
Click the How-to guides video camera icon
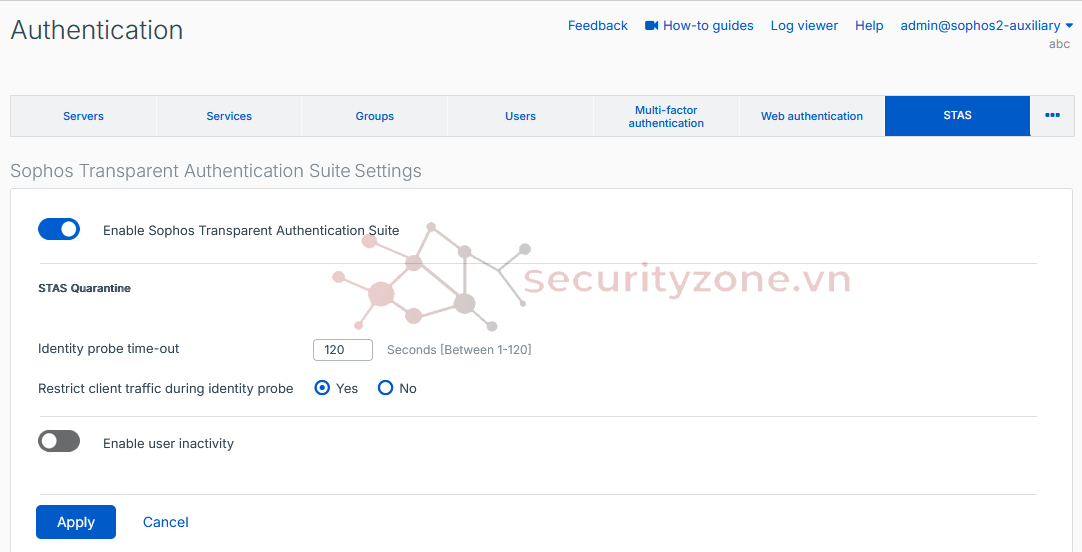coord(652,26)
